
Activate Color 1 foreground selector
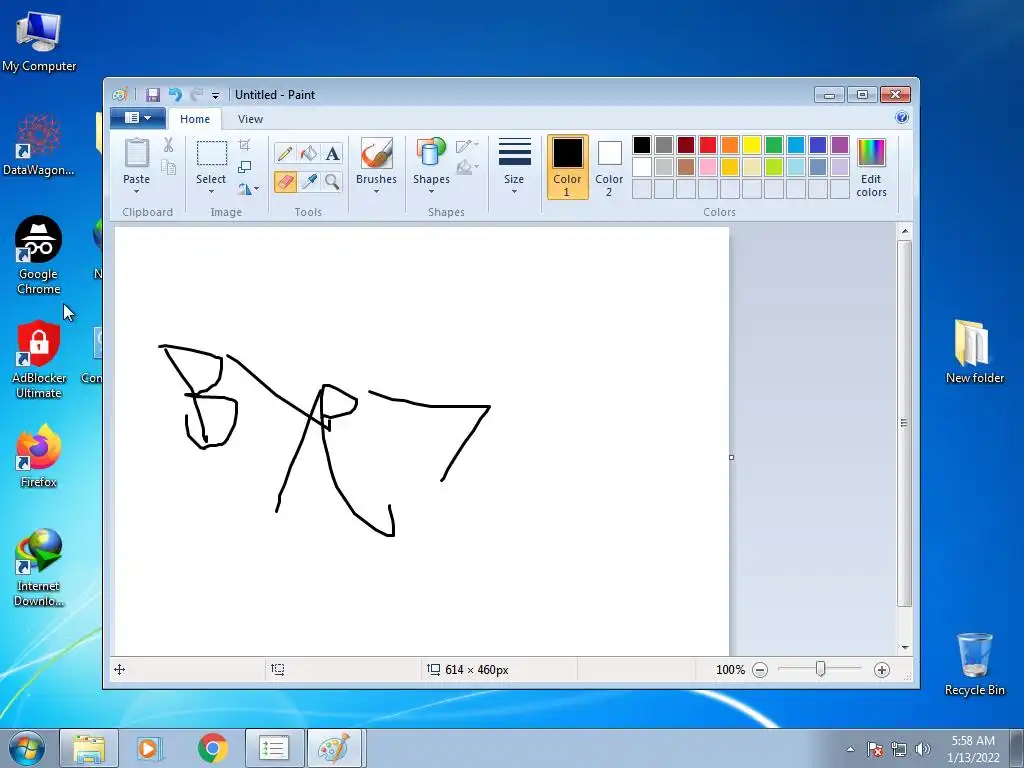pos(567,167)
